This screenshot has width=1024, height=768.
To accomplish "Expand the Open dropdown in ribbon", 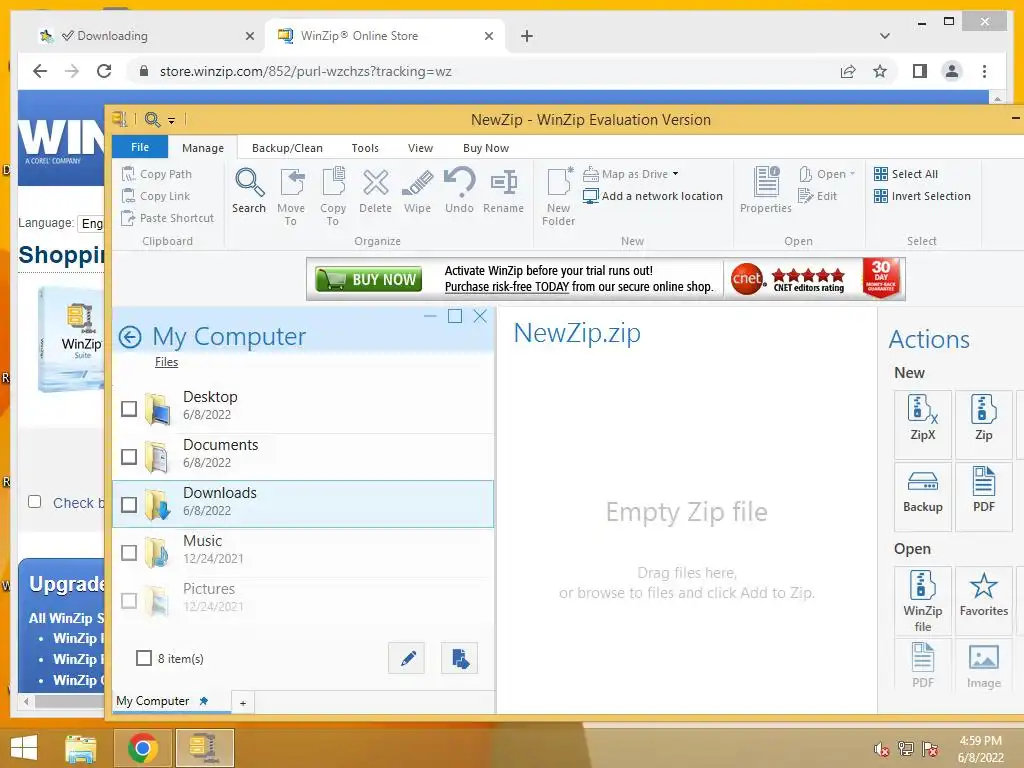I will (852, 174).
